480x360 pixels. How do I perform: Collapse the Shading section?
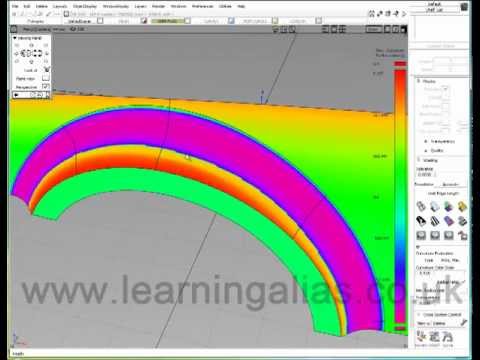pyautogui.click(x=419, y=160)
